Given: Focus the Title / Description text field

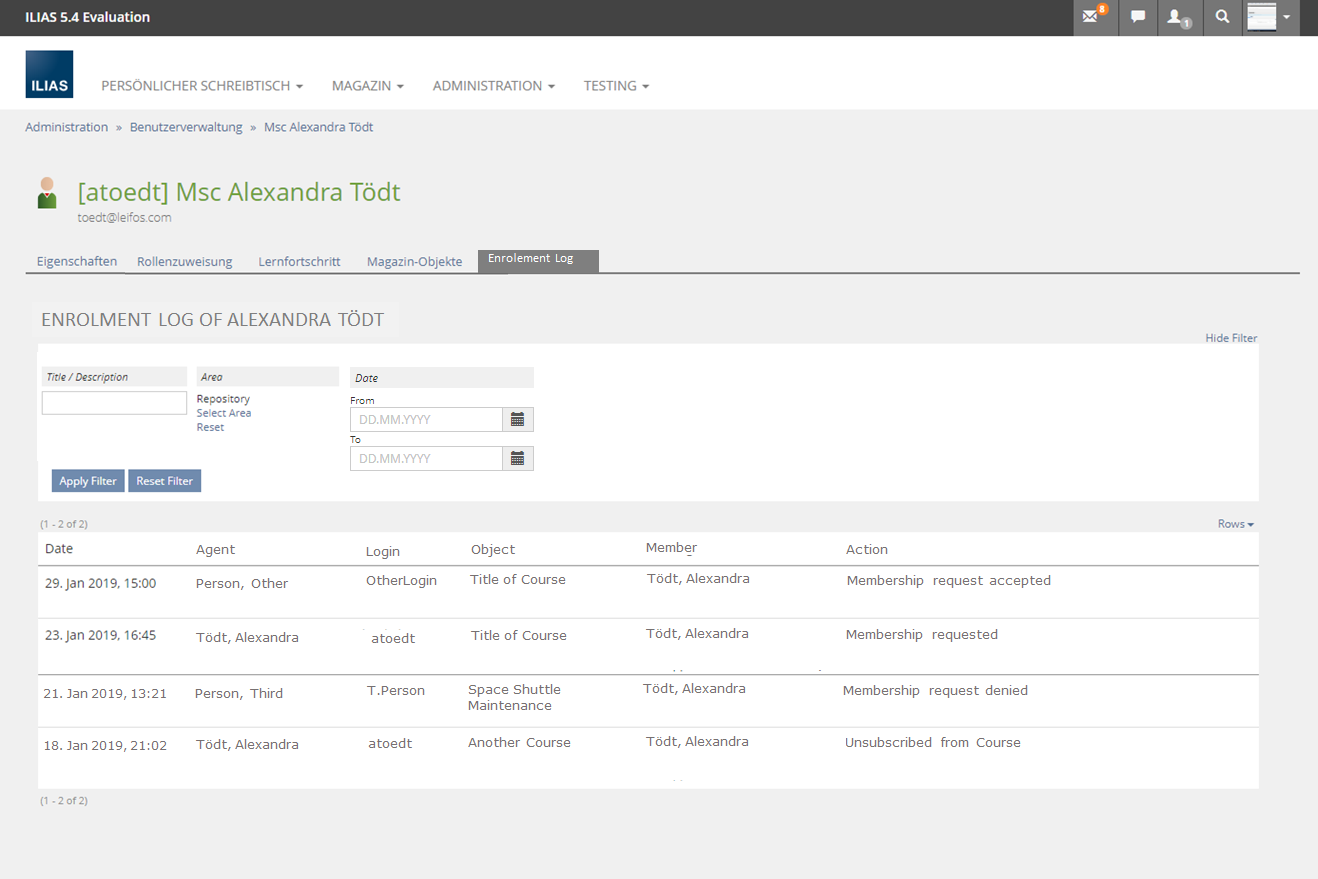Looking at the screenshot, I should [114, 403].
